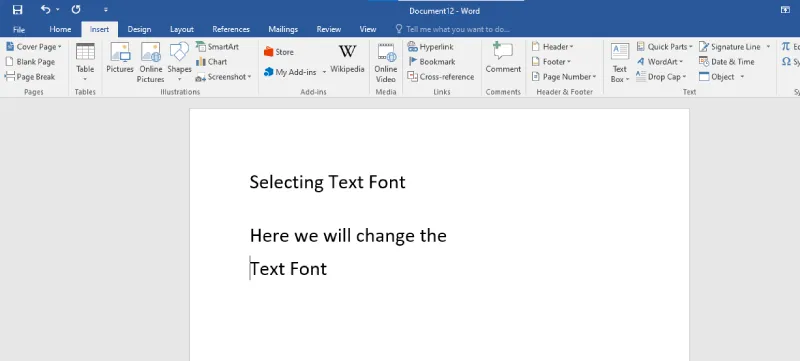Image resolution: width=800 pixels, height=361 pixels.
Task: Open Drop Cap options
Action: tap(662, 77)
